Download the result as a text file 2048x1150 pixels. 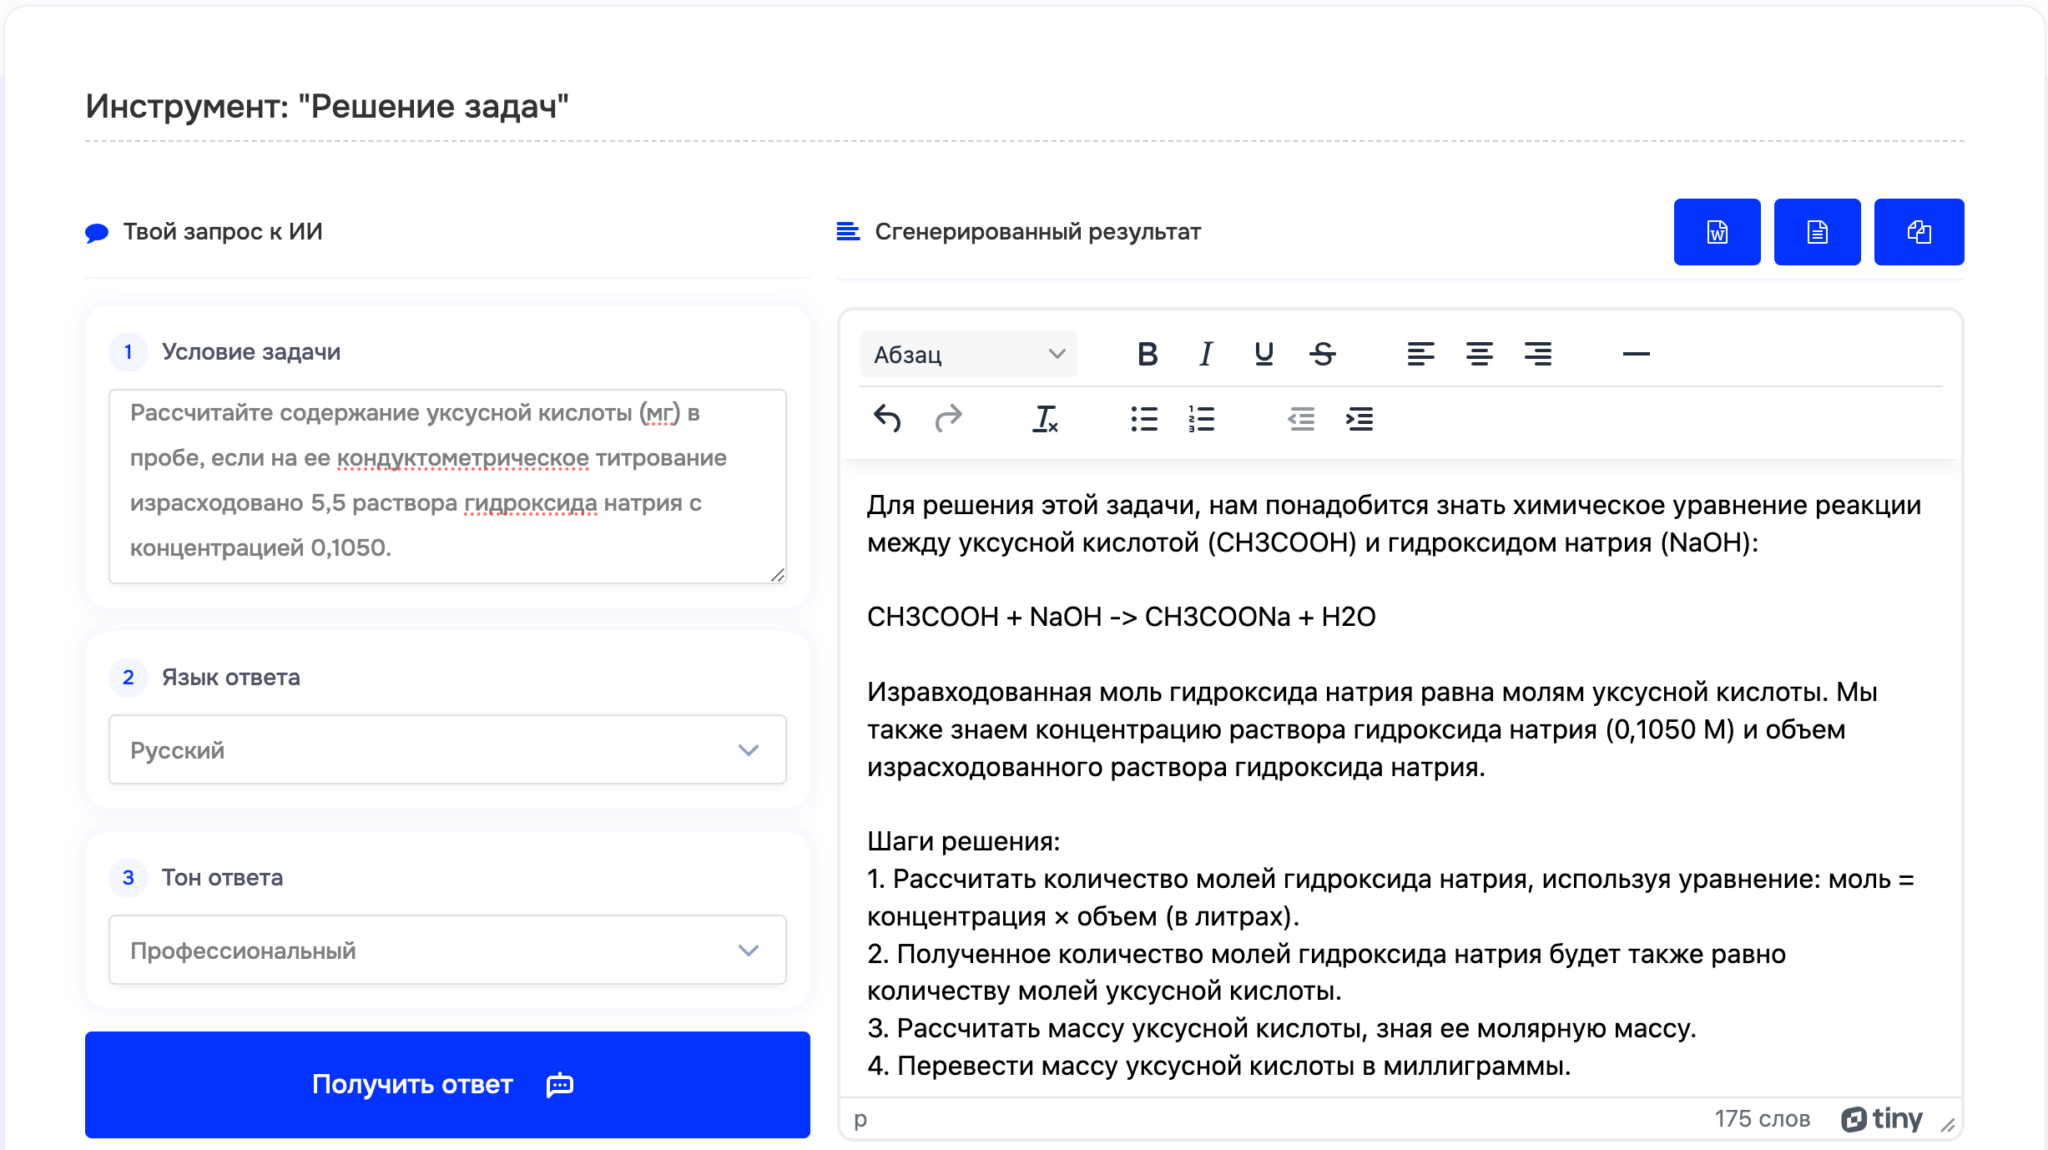[x=1817, y=232]
